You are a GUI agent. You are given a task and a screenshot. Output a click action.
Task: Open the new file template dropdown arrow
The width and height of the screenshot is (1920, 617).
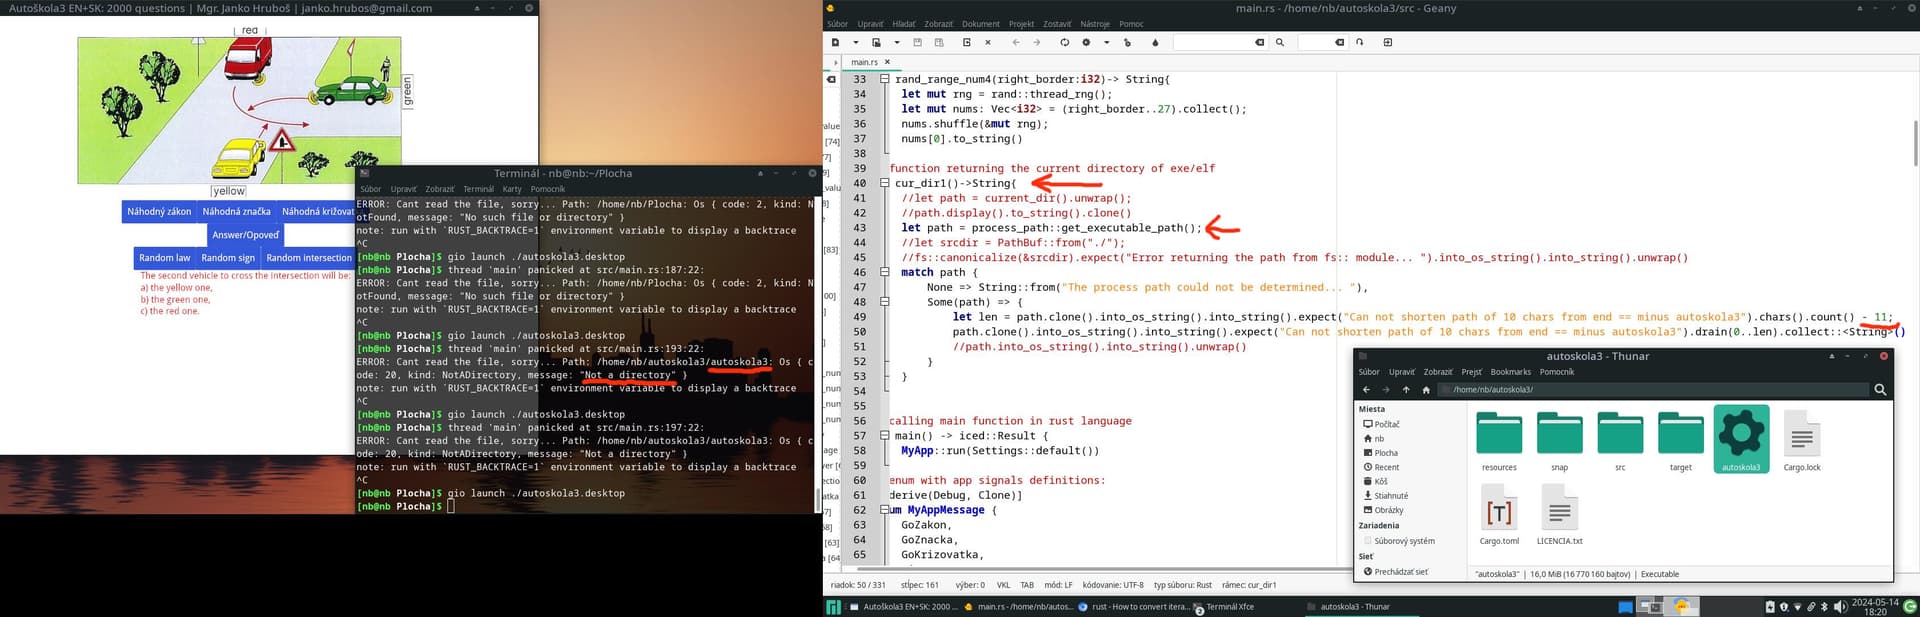(x=856, y=43)
